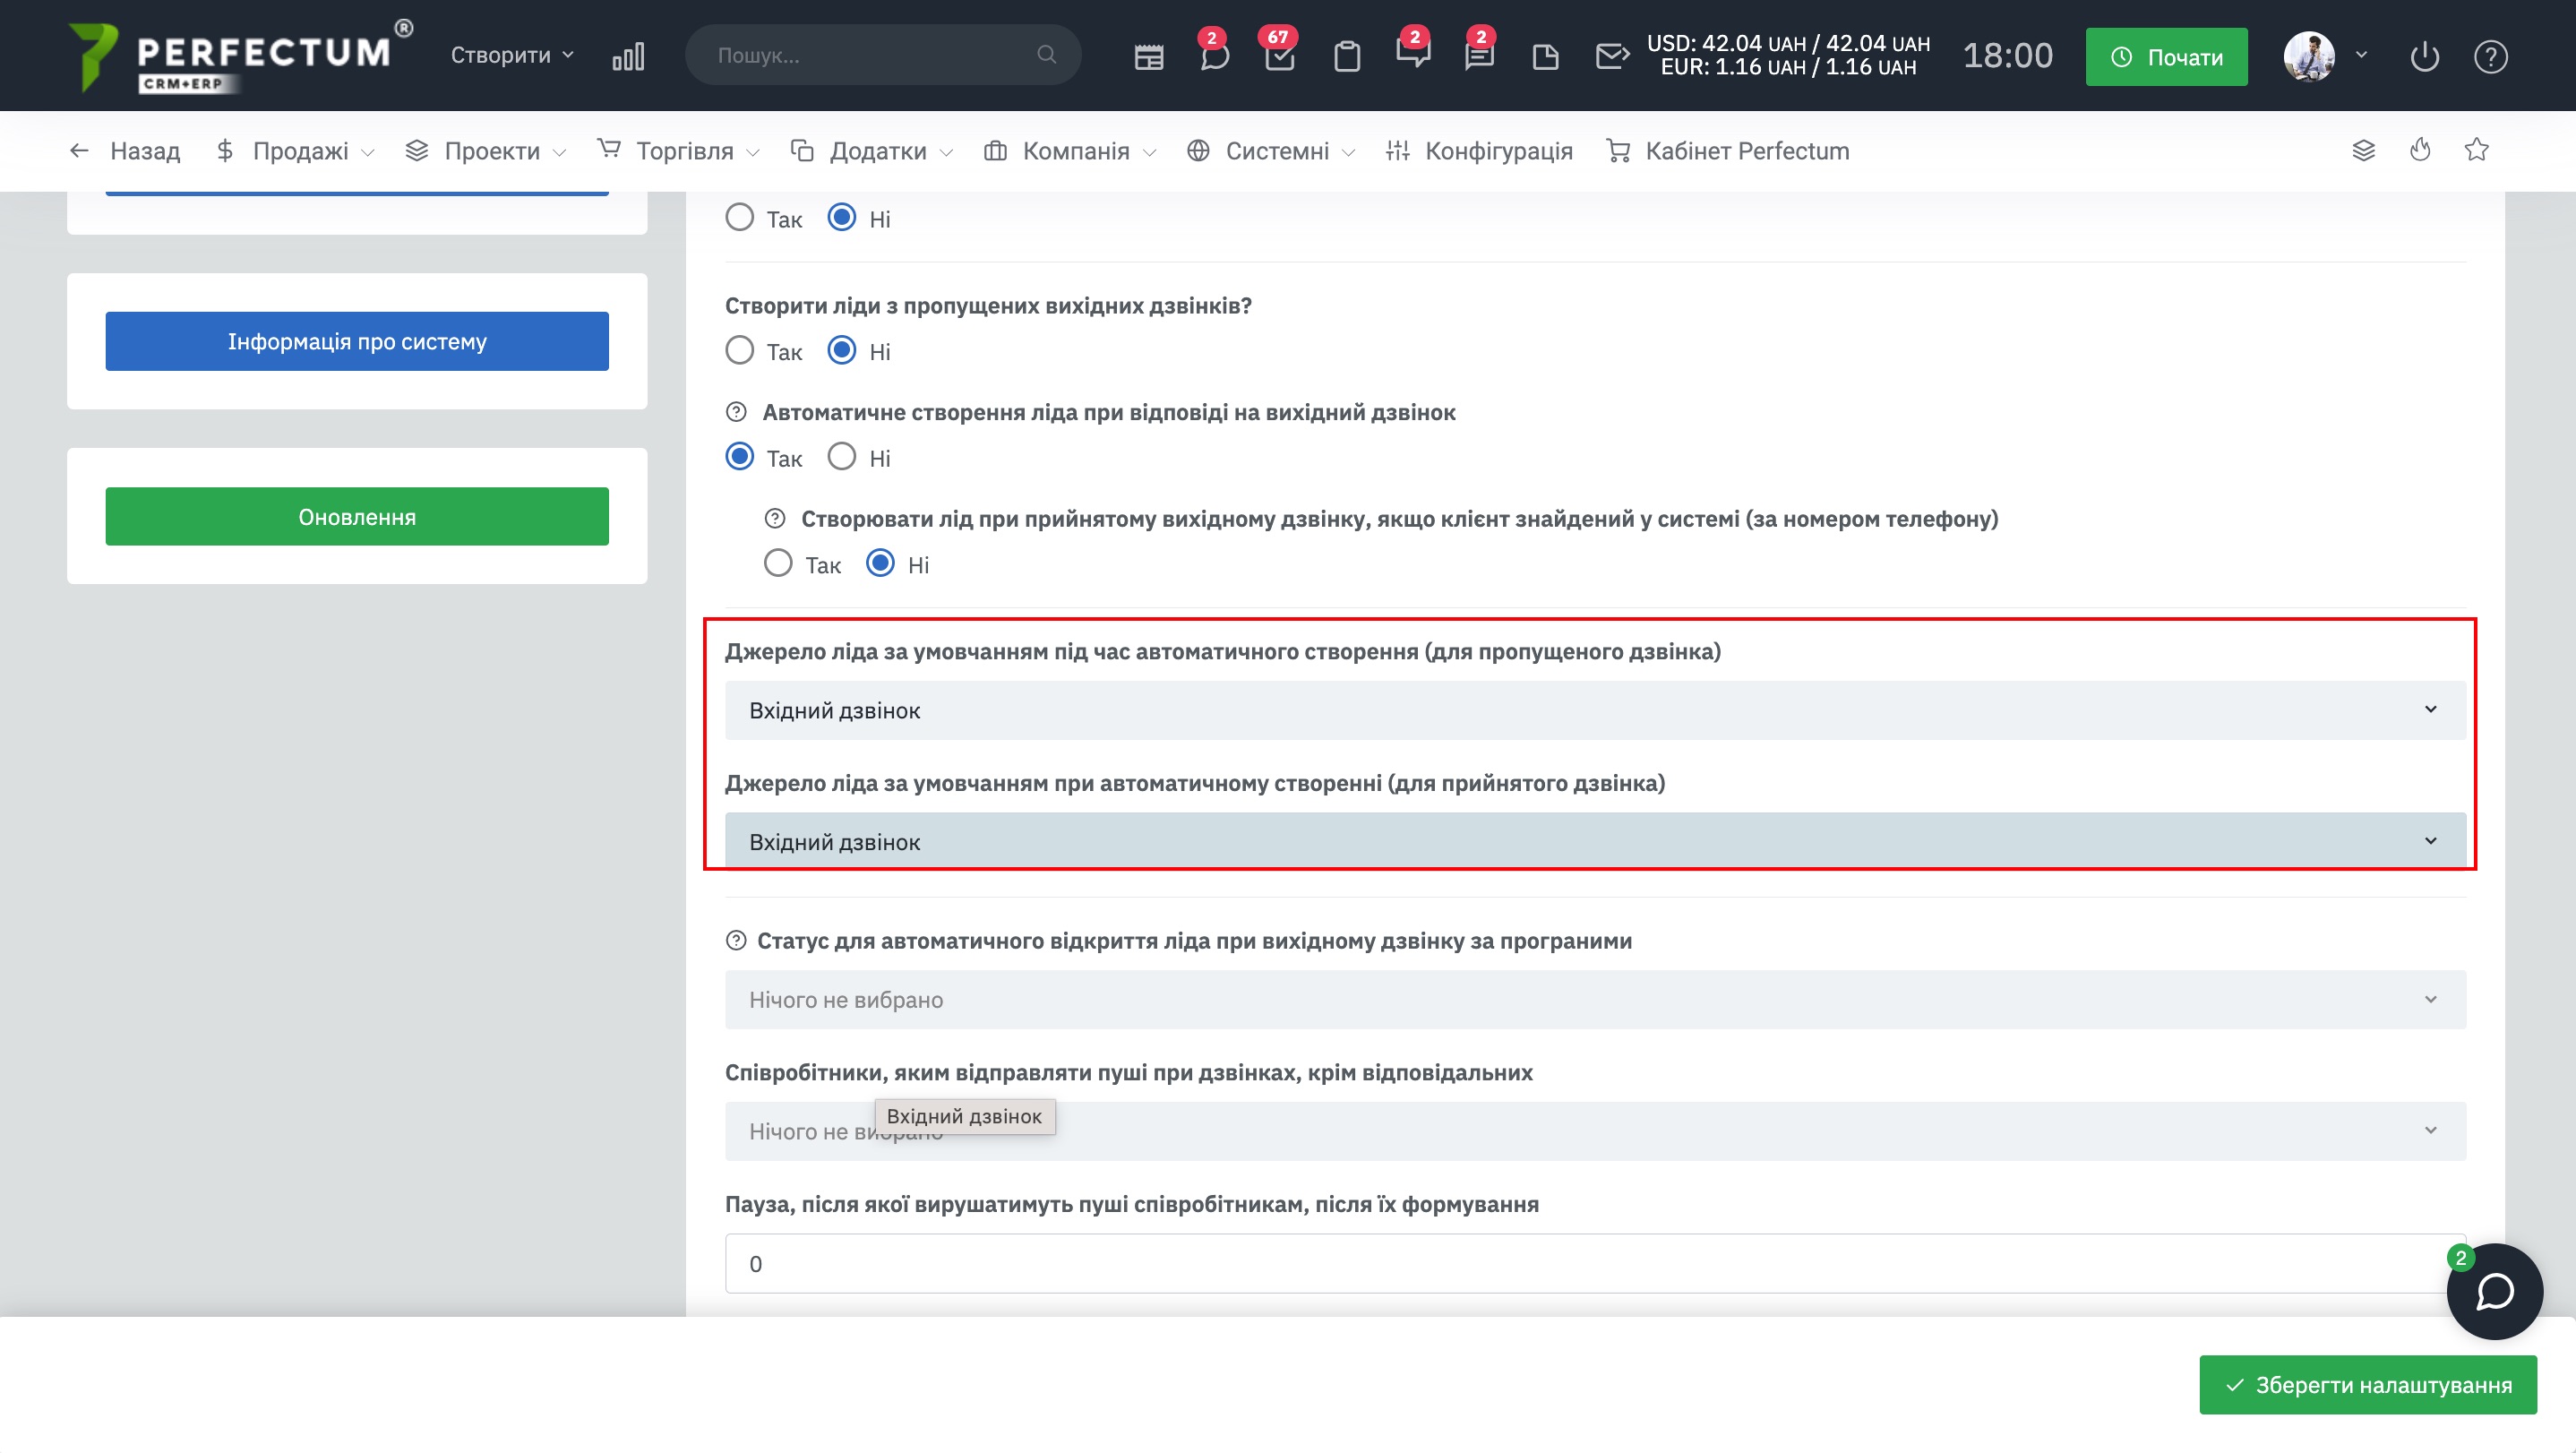Open the help question mark icon
The width and height of the screenshot is (2576, 1453).
(x=2490, y=56)
